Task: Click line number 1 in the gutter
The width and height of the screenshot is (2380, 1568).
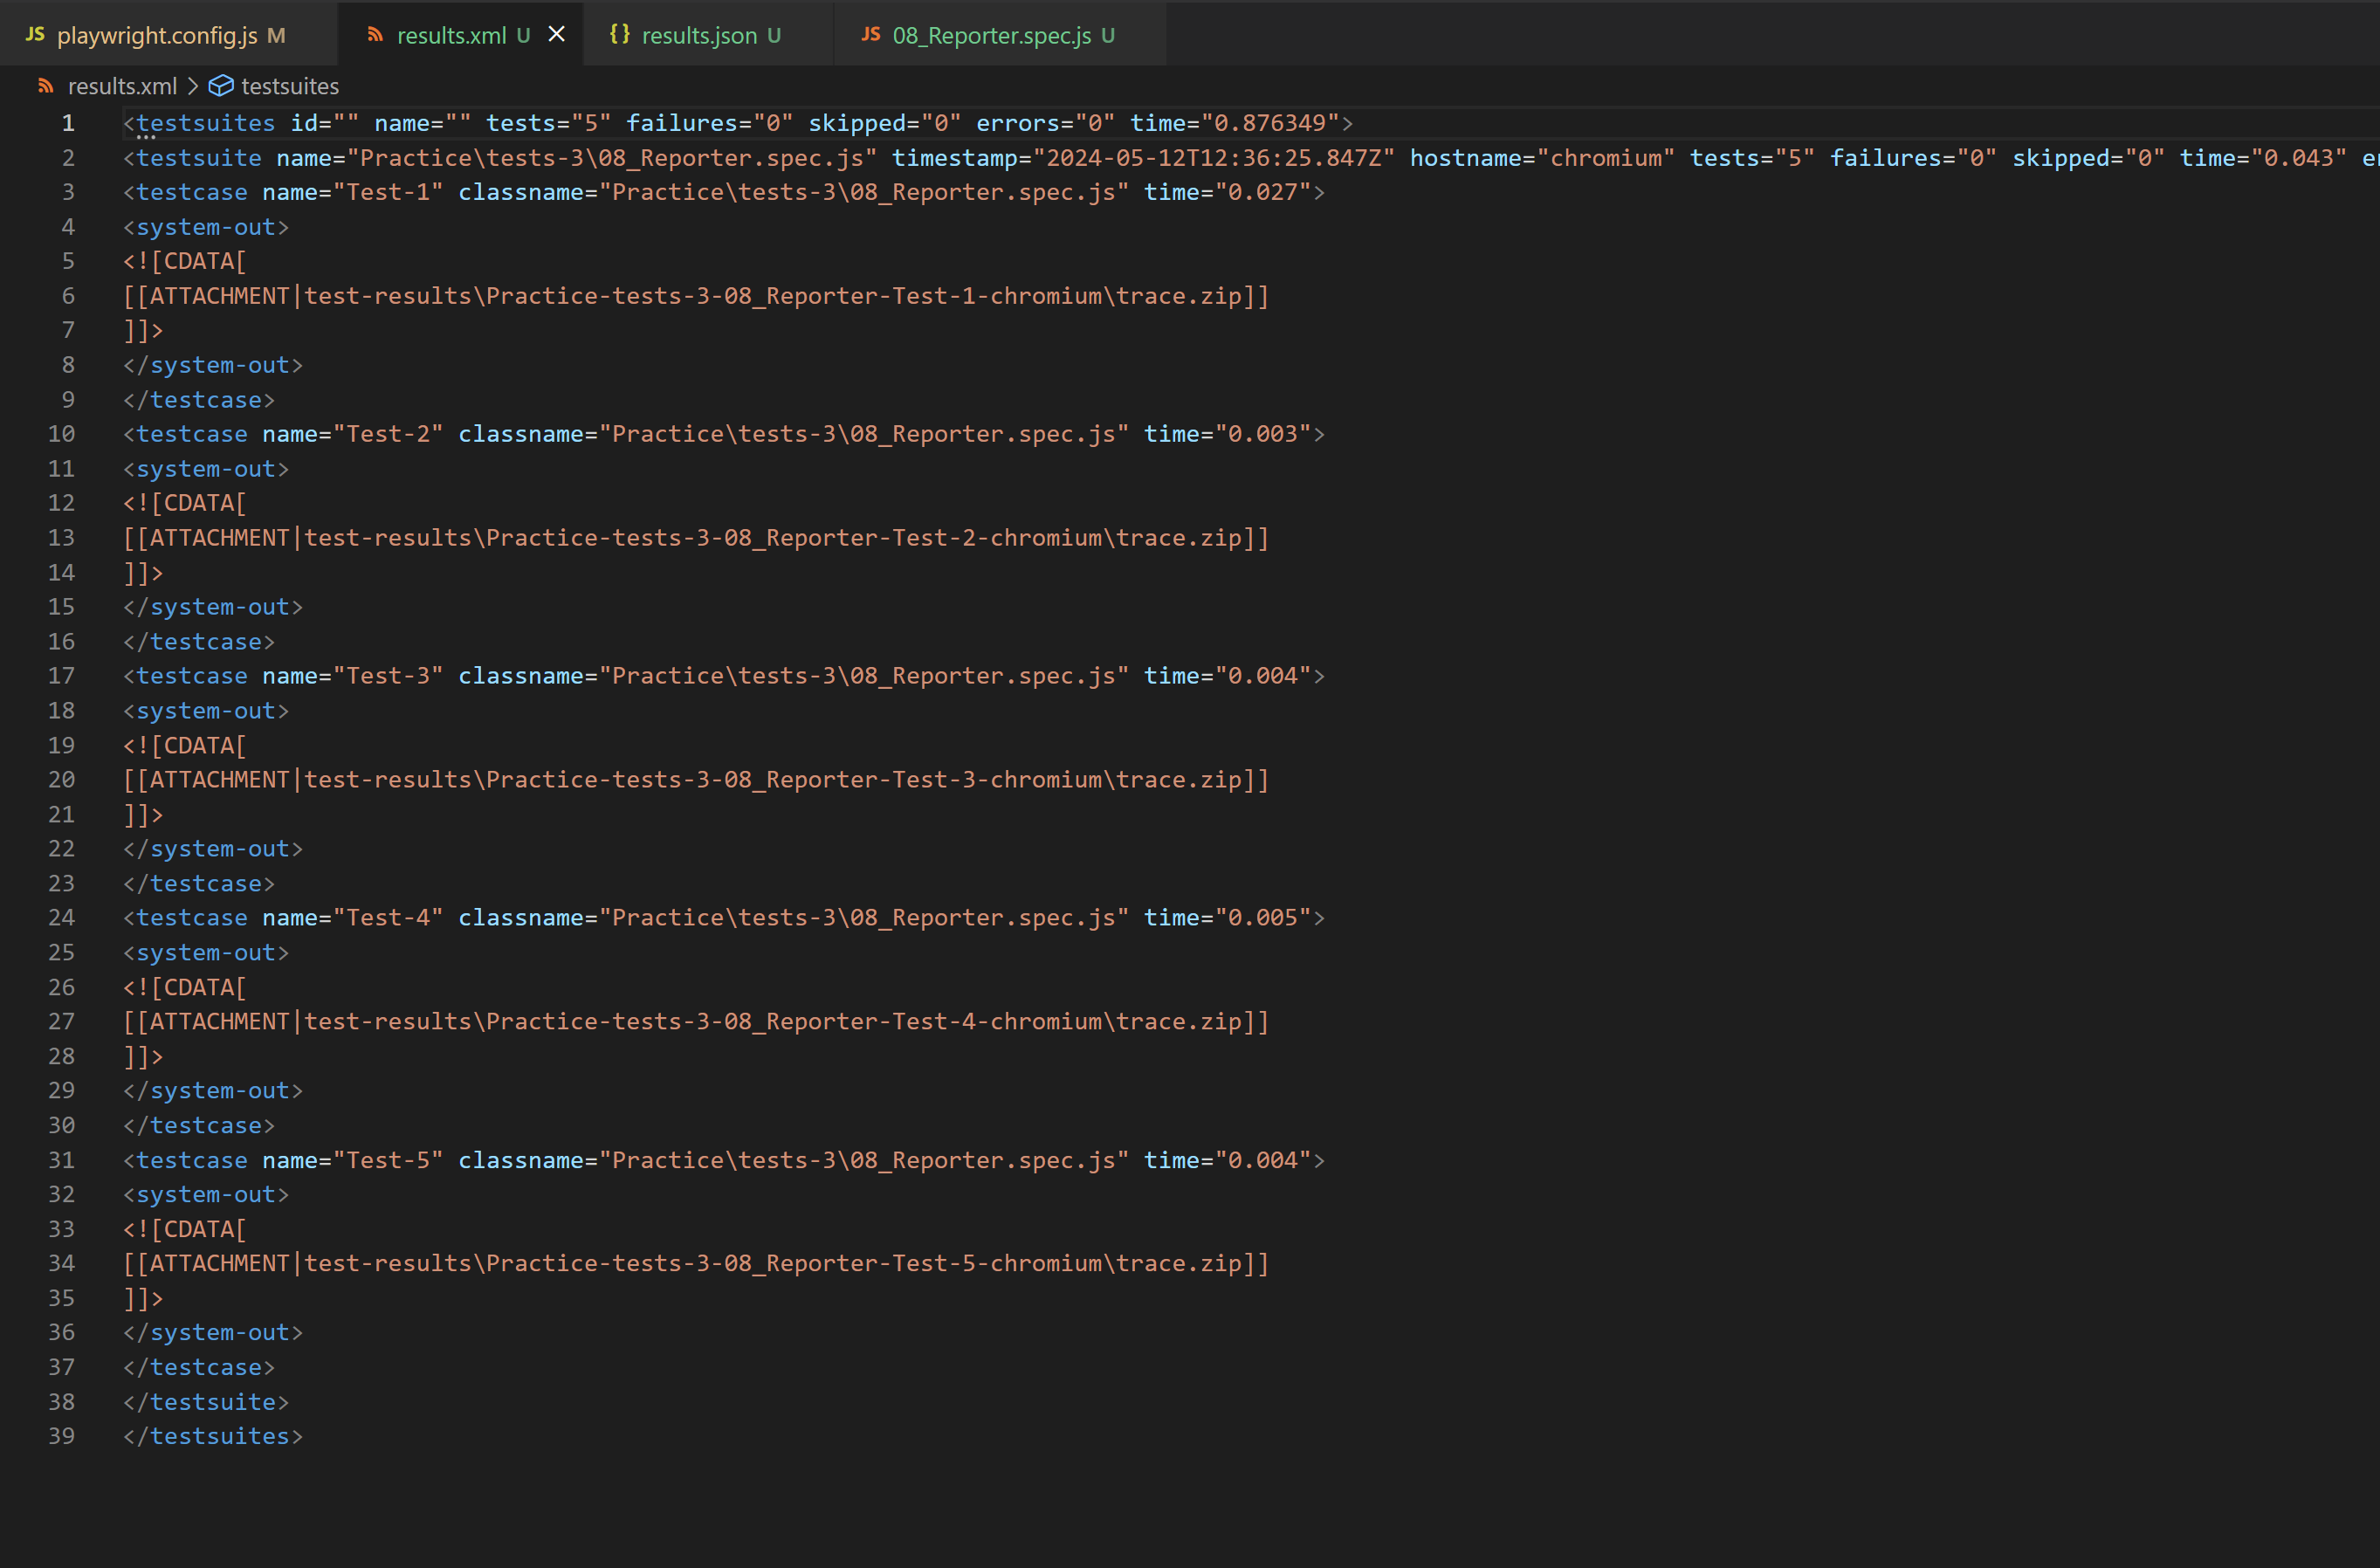Action: (x=68, y=123)
